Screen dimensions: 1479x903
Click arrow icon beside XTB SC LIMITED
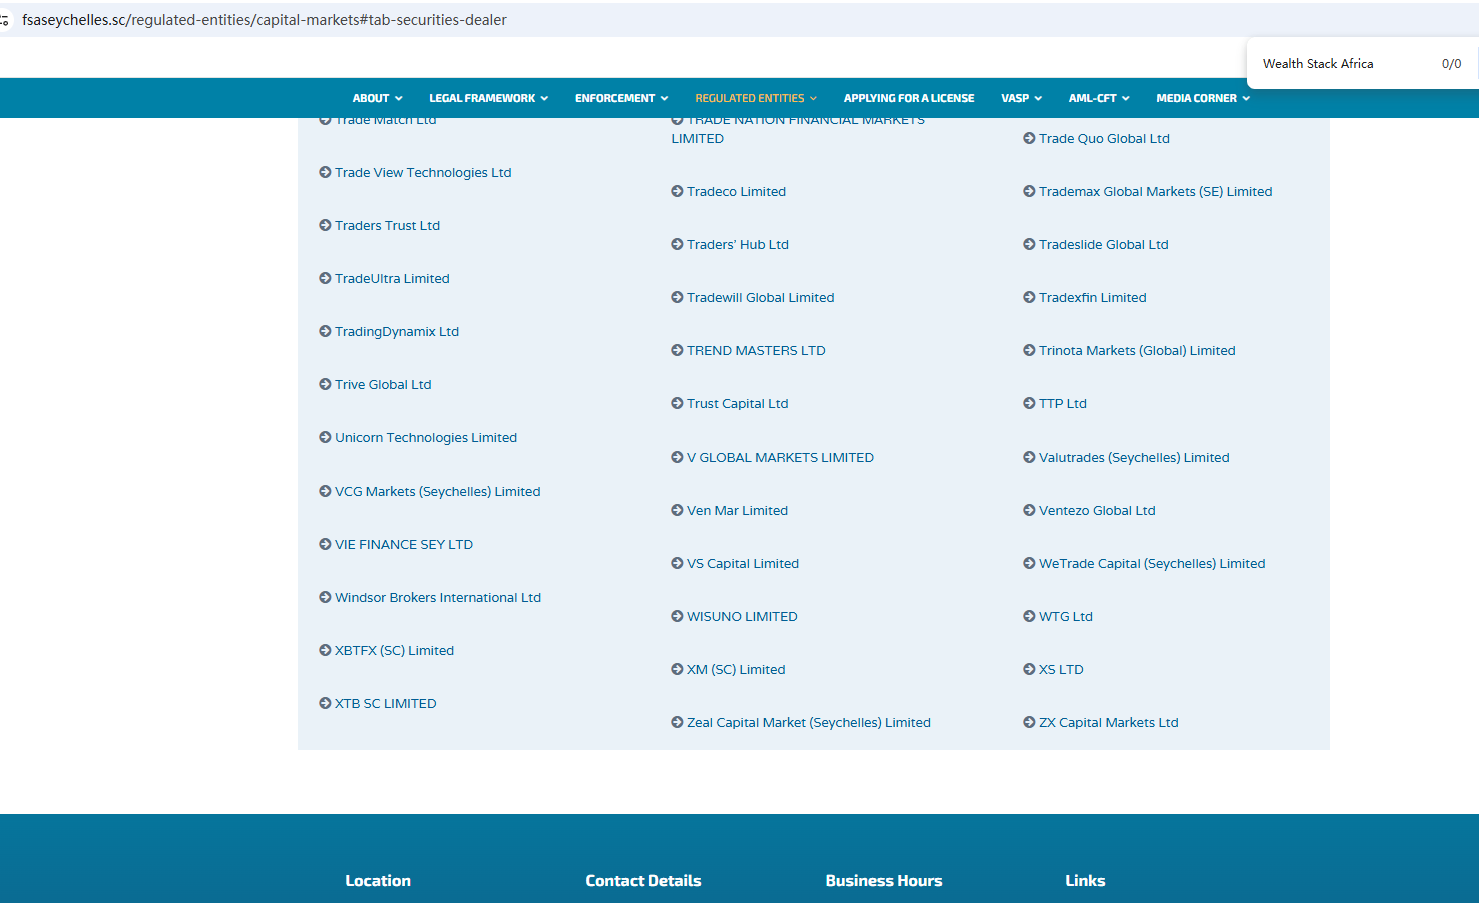325,704
